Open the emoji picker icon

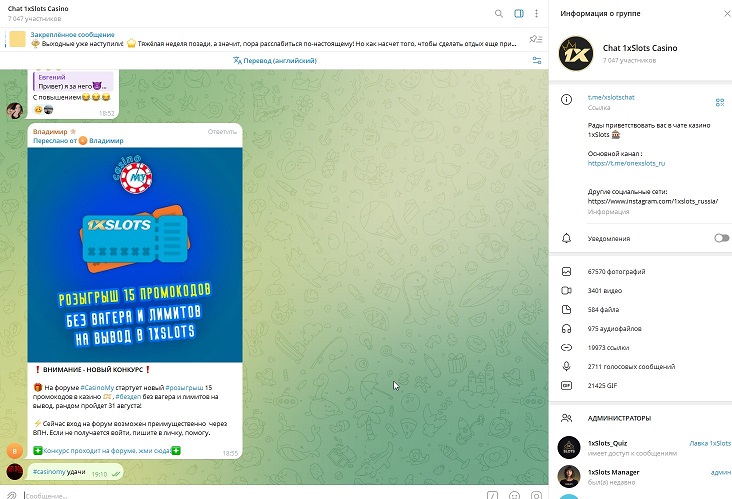(514, 495)
